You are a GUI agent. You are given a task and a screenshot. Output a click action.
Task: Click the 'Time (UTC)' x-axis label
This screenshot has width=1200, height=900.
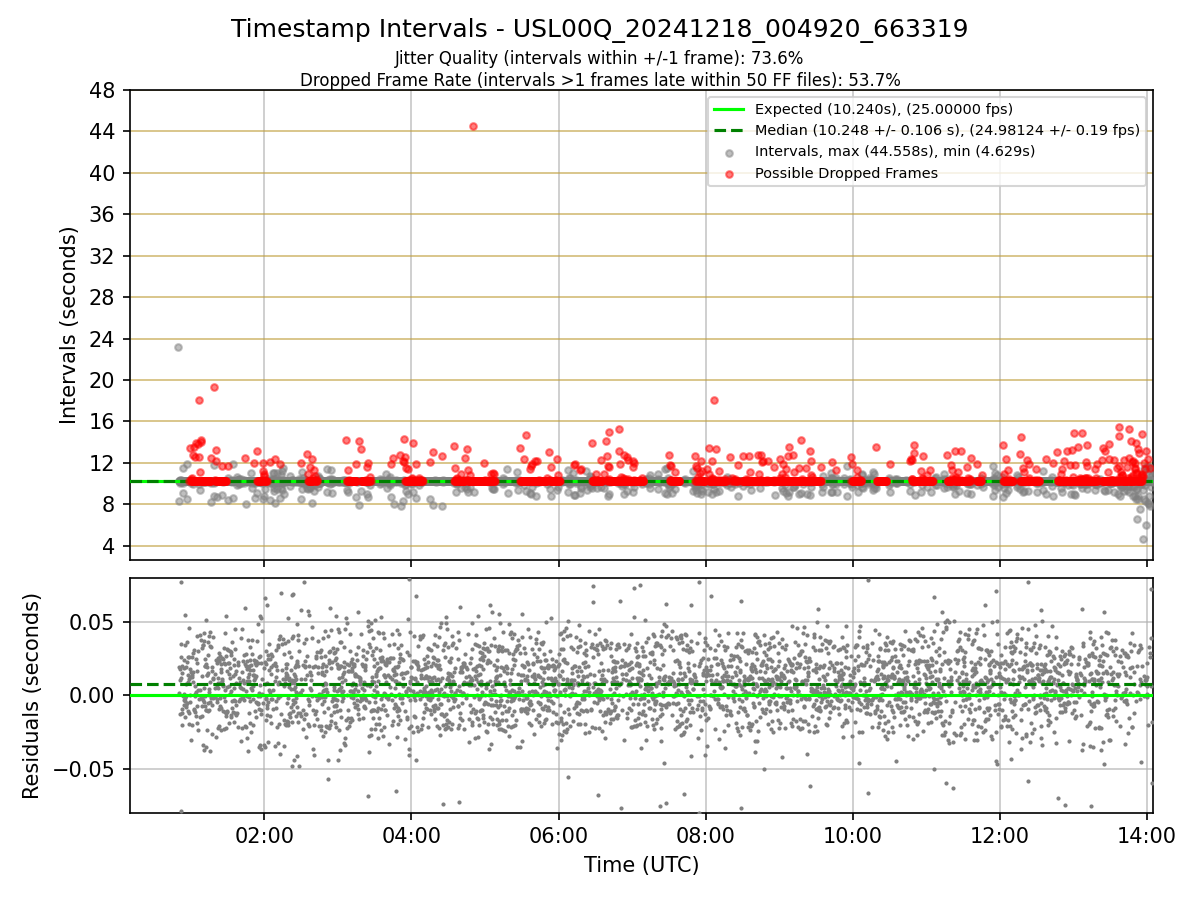coord(641,865)
